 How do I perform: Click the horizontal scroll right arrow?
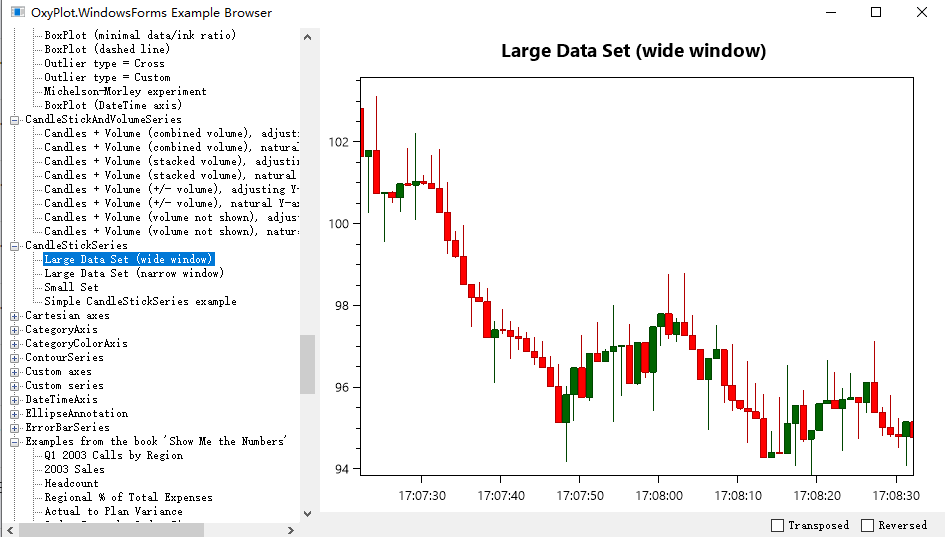[x=290, y=530]
